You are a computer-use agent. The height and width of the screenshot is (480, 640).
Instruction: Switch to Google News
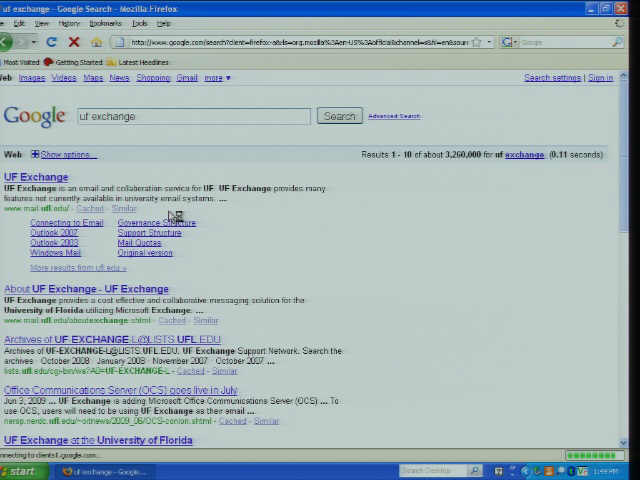(x=119, y=78)
